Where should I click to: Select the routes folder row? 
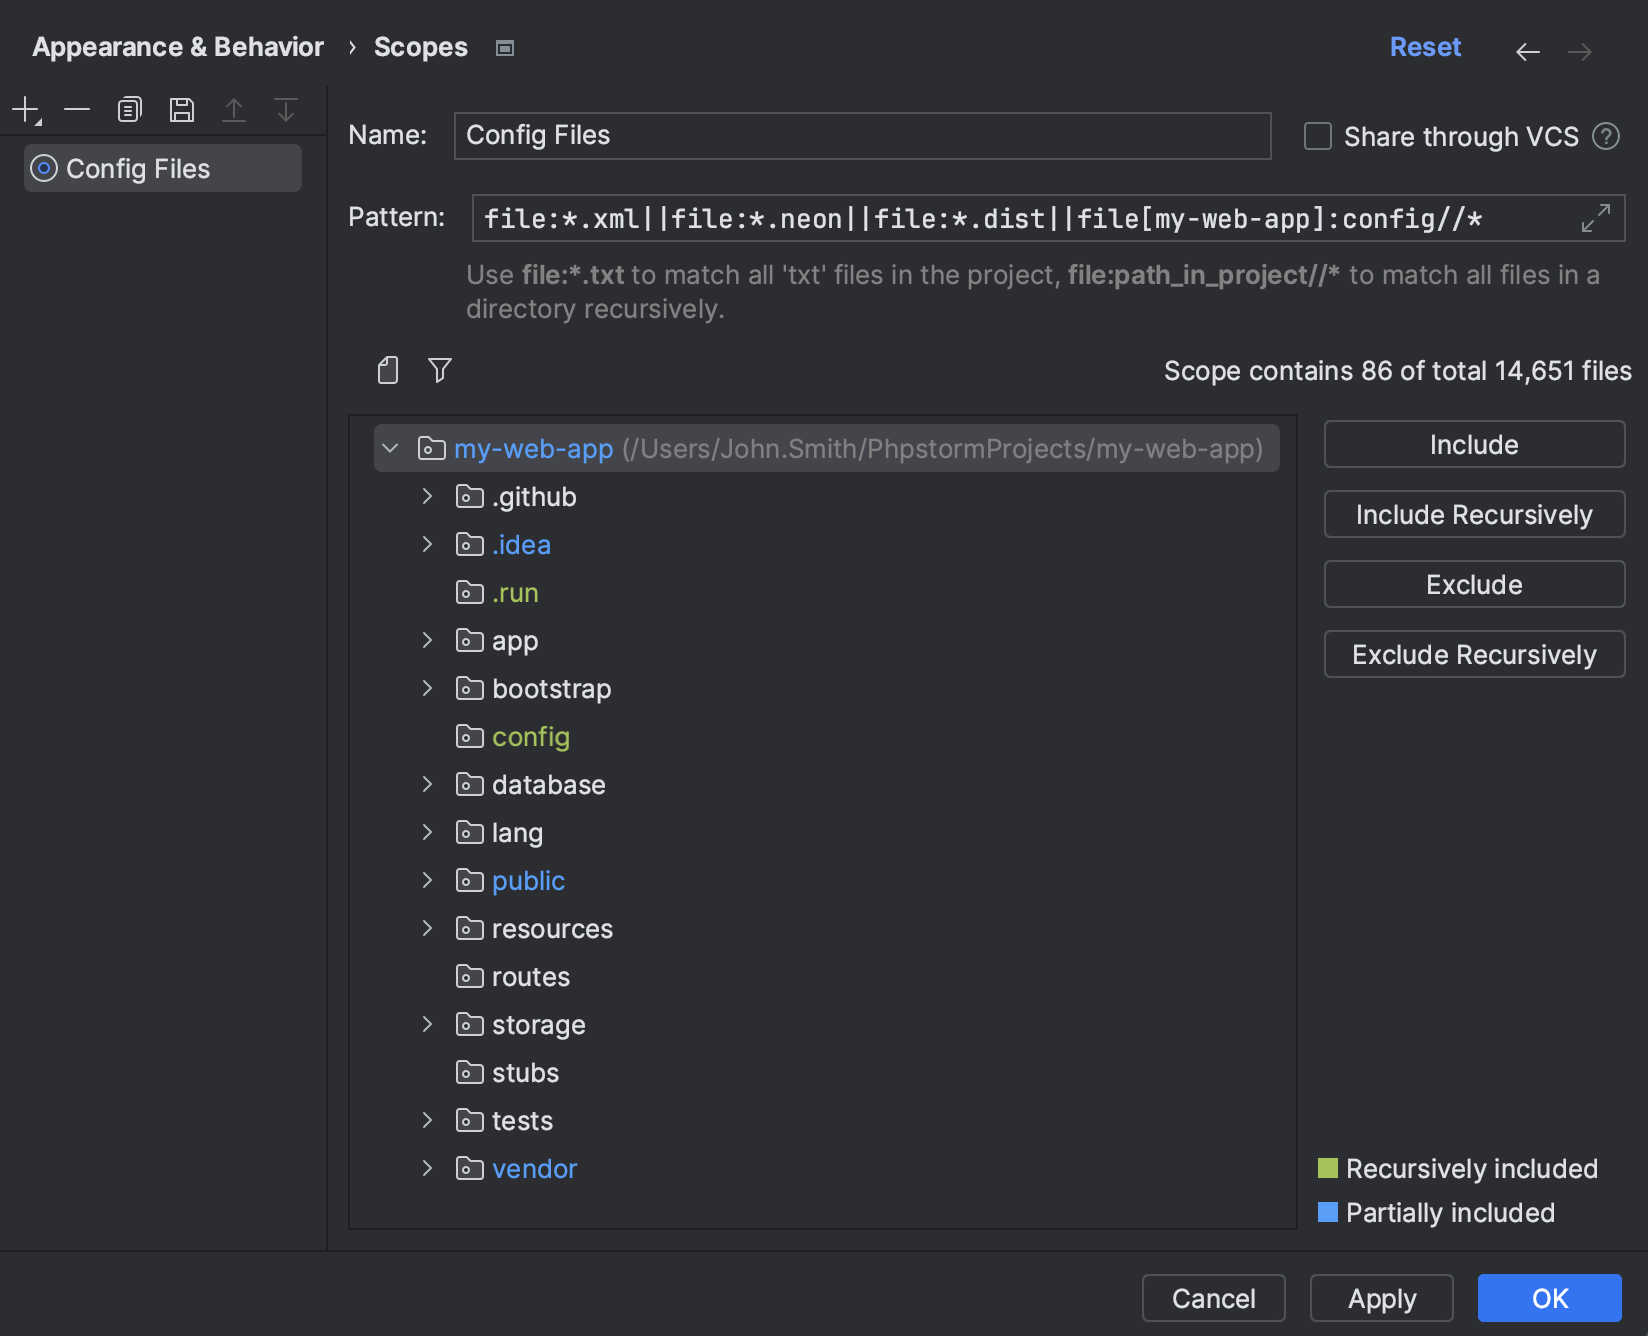(827, 976)
